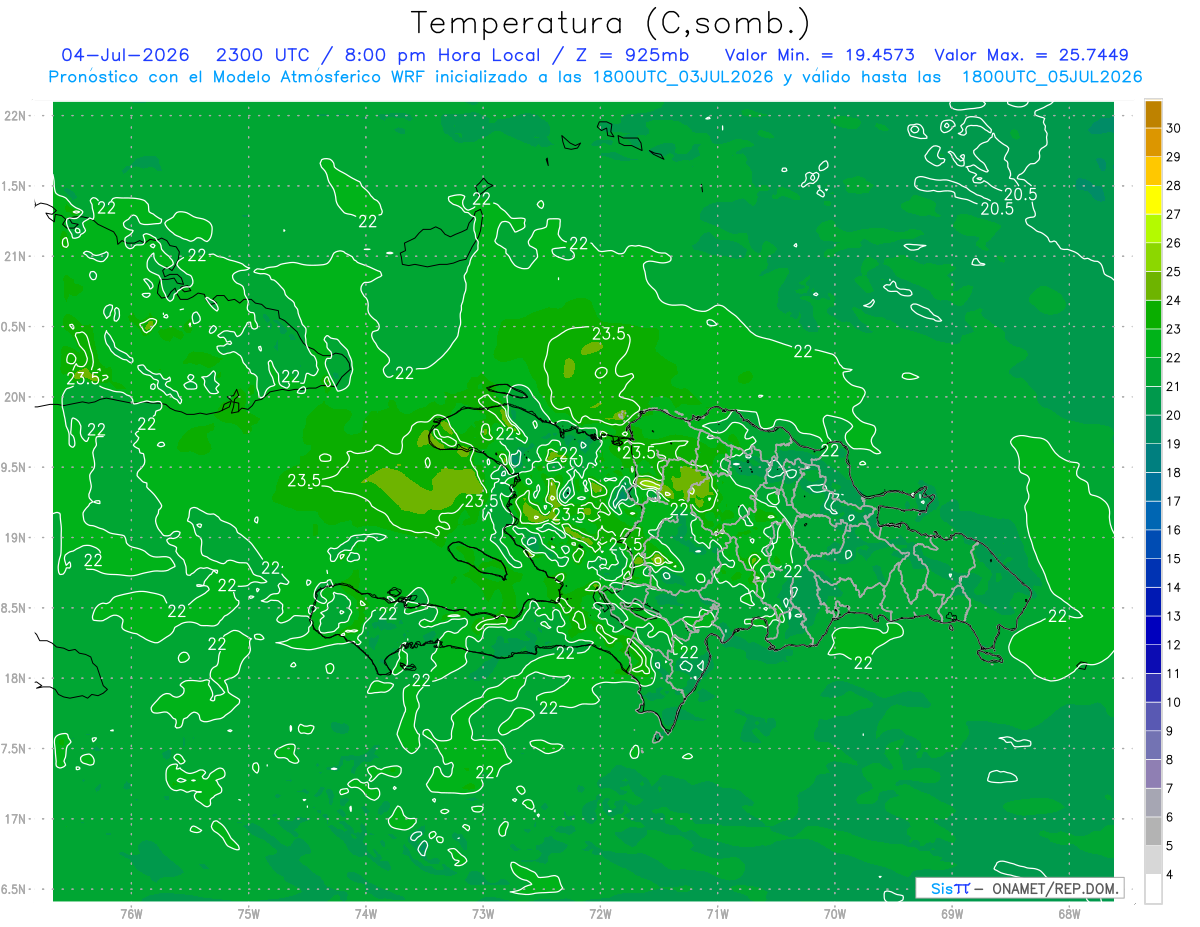1200x927 pixels.
Task: Click the longitude axis label '71W'
Action: [x=717, y=914]
